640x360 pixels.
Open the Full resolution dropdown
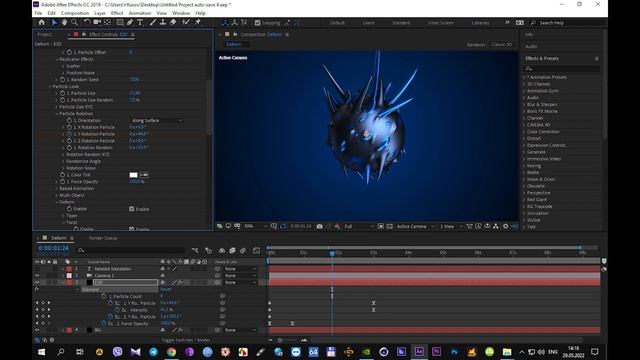pos(358,226)
